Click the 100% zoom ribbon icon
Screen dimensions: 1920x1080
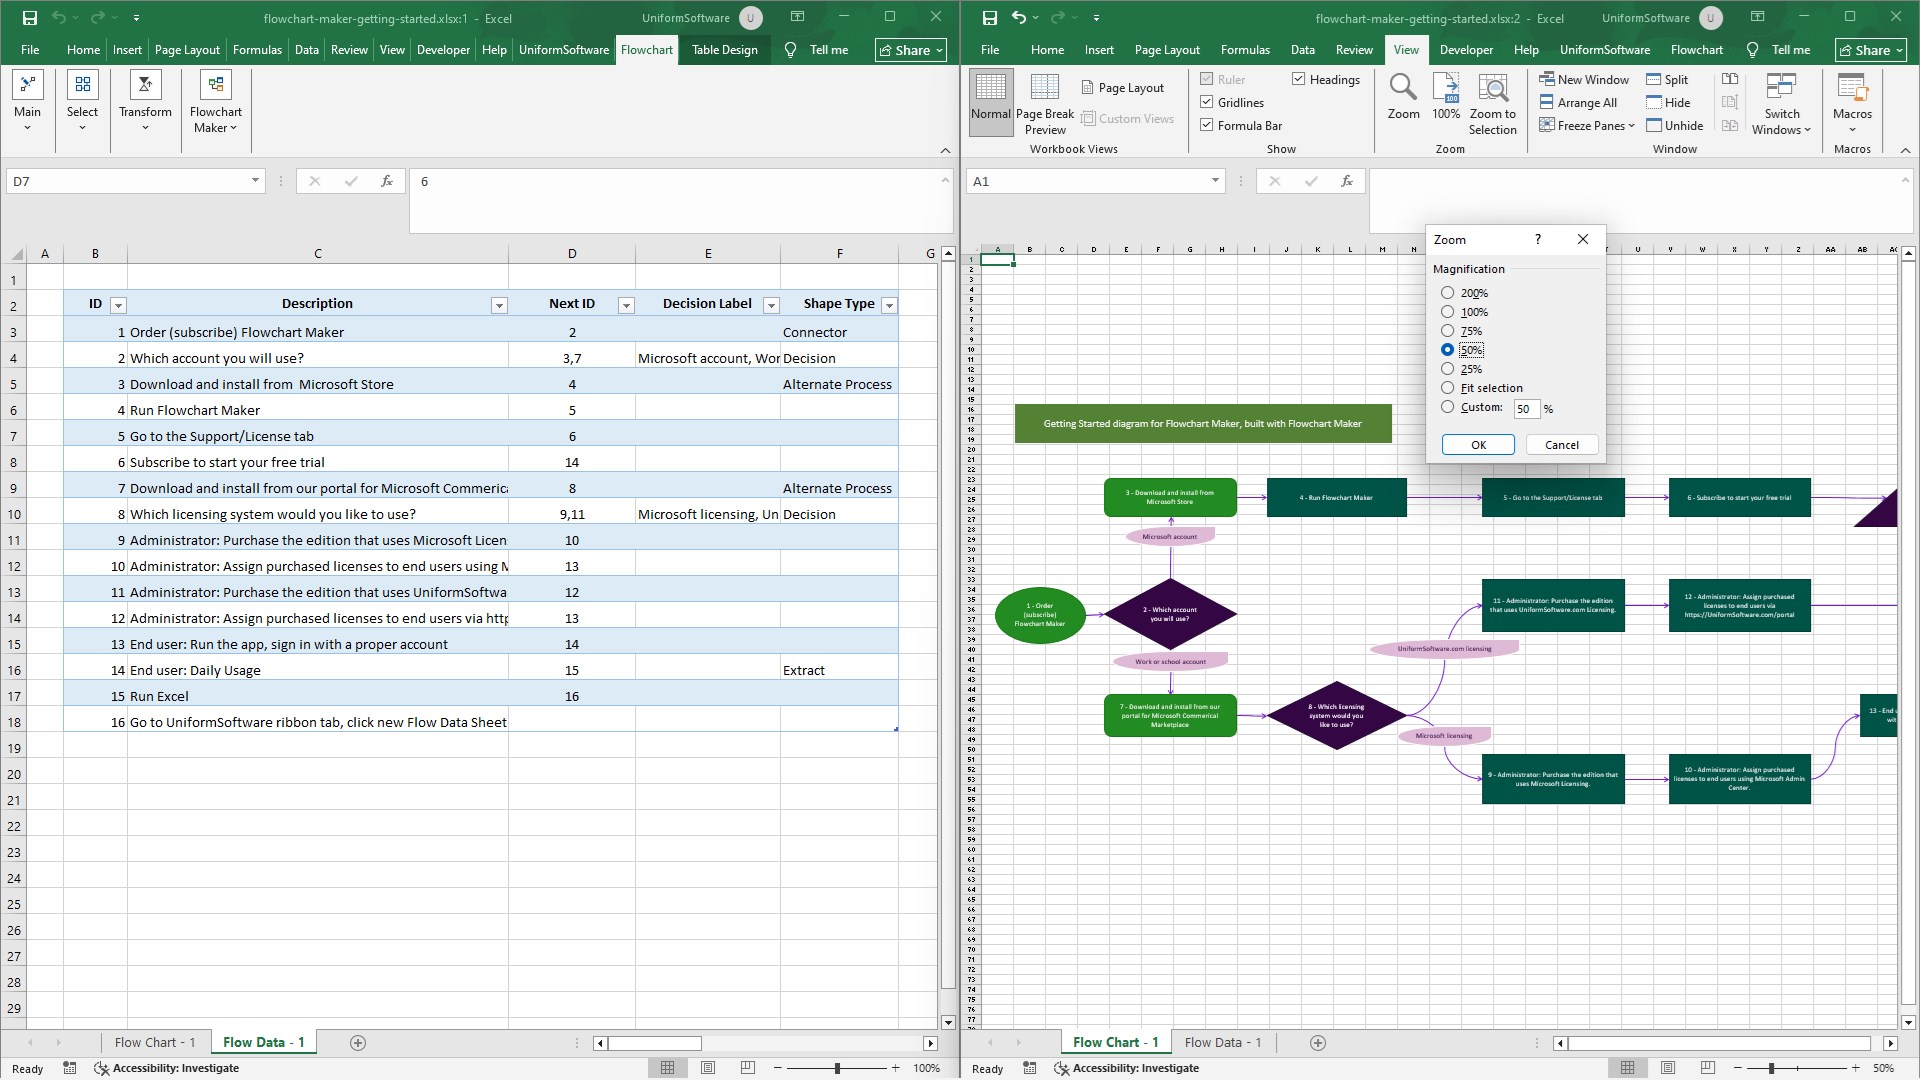point(1446,89)
